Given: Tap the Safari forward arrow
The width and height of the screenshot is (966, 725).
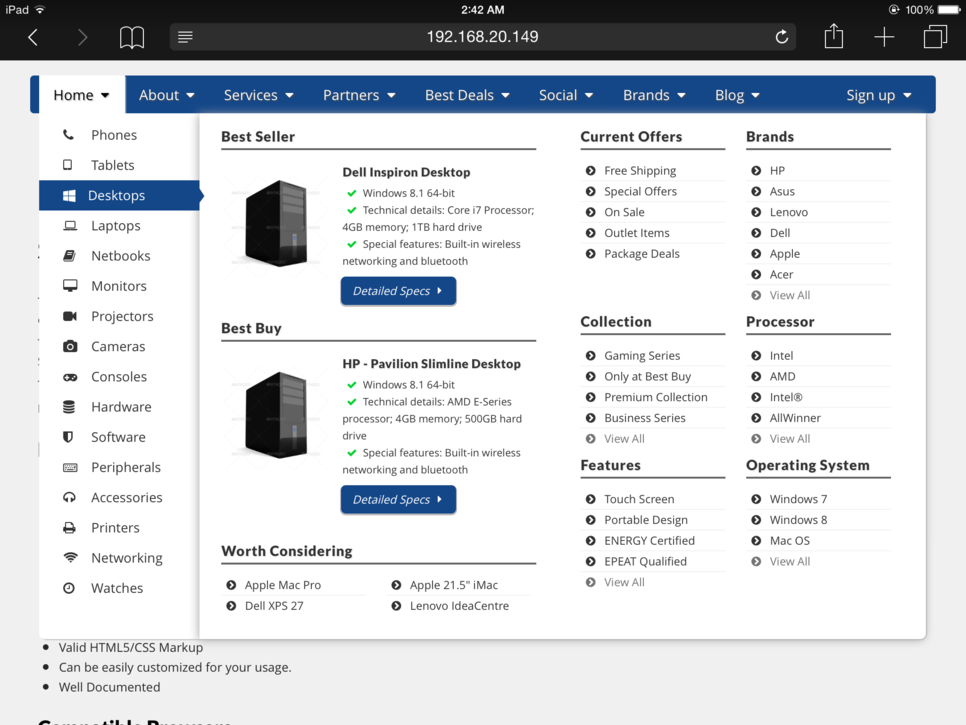Looking at the screenshot, I should coord(82,38).
